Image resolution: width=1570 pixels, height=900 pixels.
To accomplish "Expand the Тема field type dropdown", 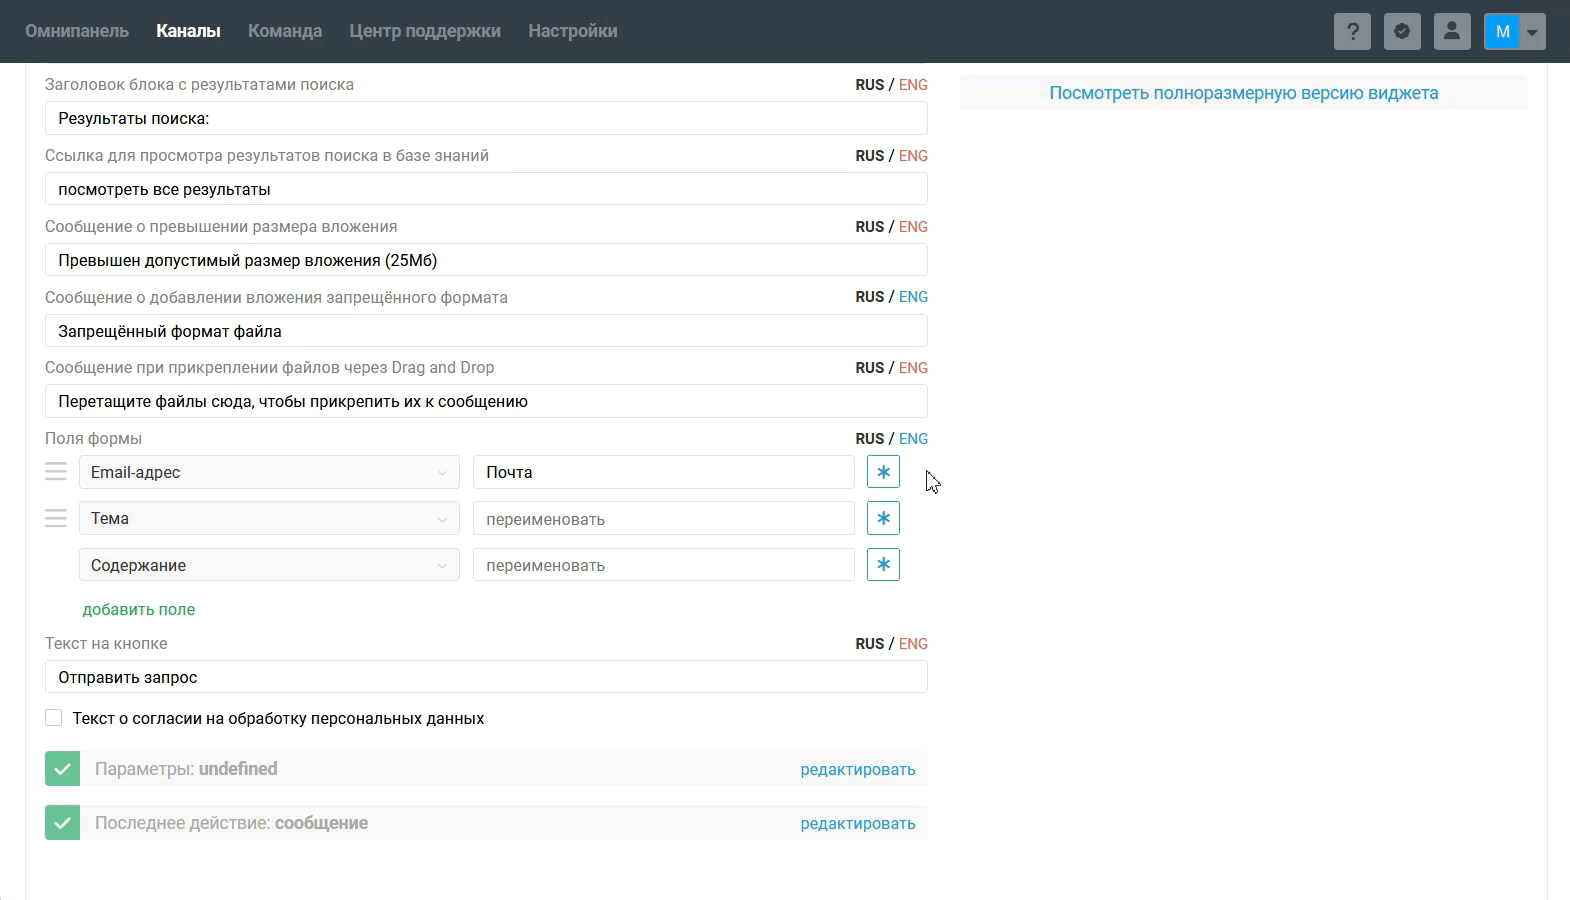I will [x=268, y=518].
